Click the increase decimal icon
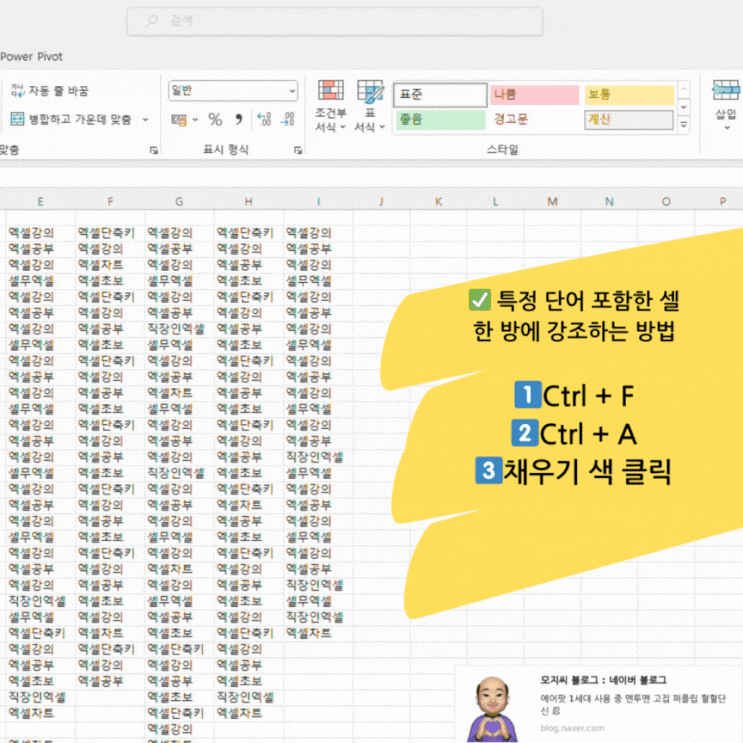 pyautogui.click(x=263, y=119)
